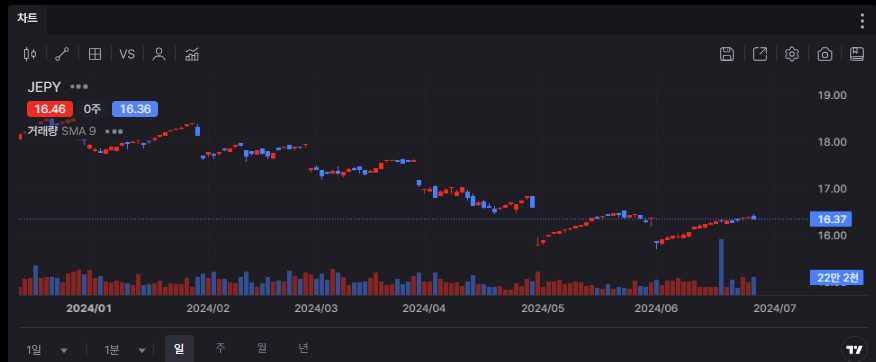The width and height of the screenshot is (876, 362).
Task: Open chart settings gear icon
Action: [x=792, y=54]
